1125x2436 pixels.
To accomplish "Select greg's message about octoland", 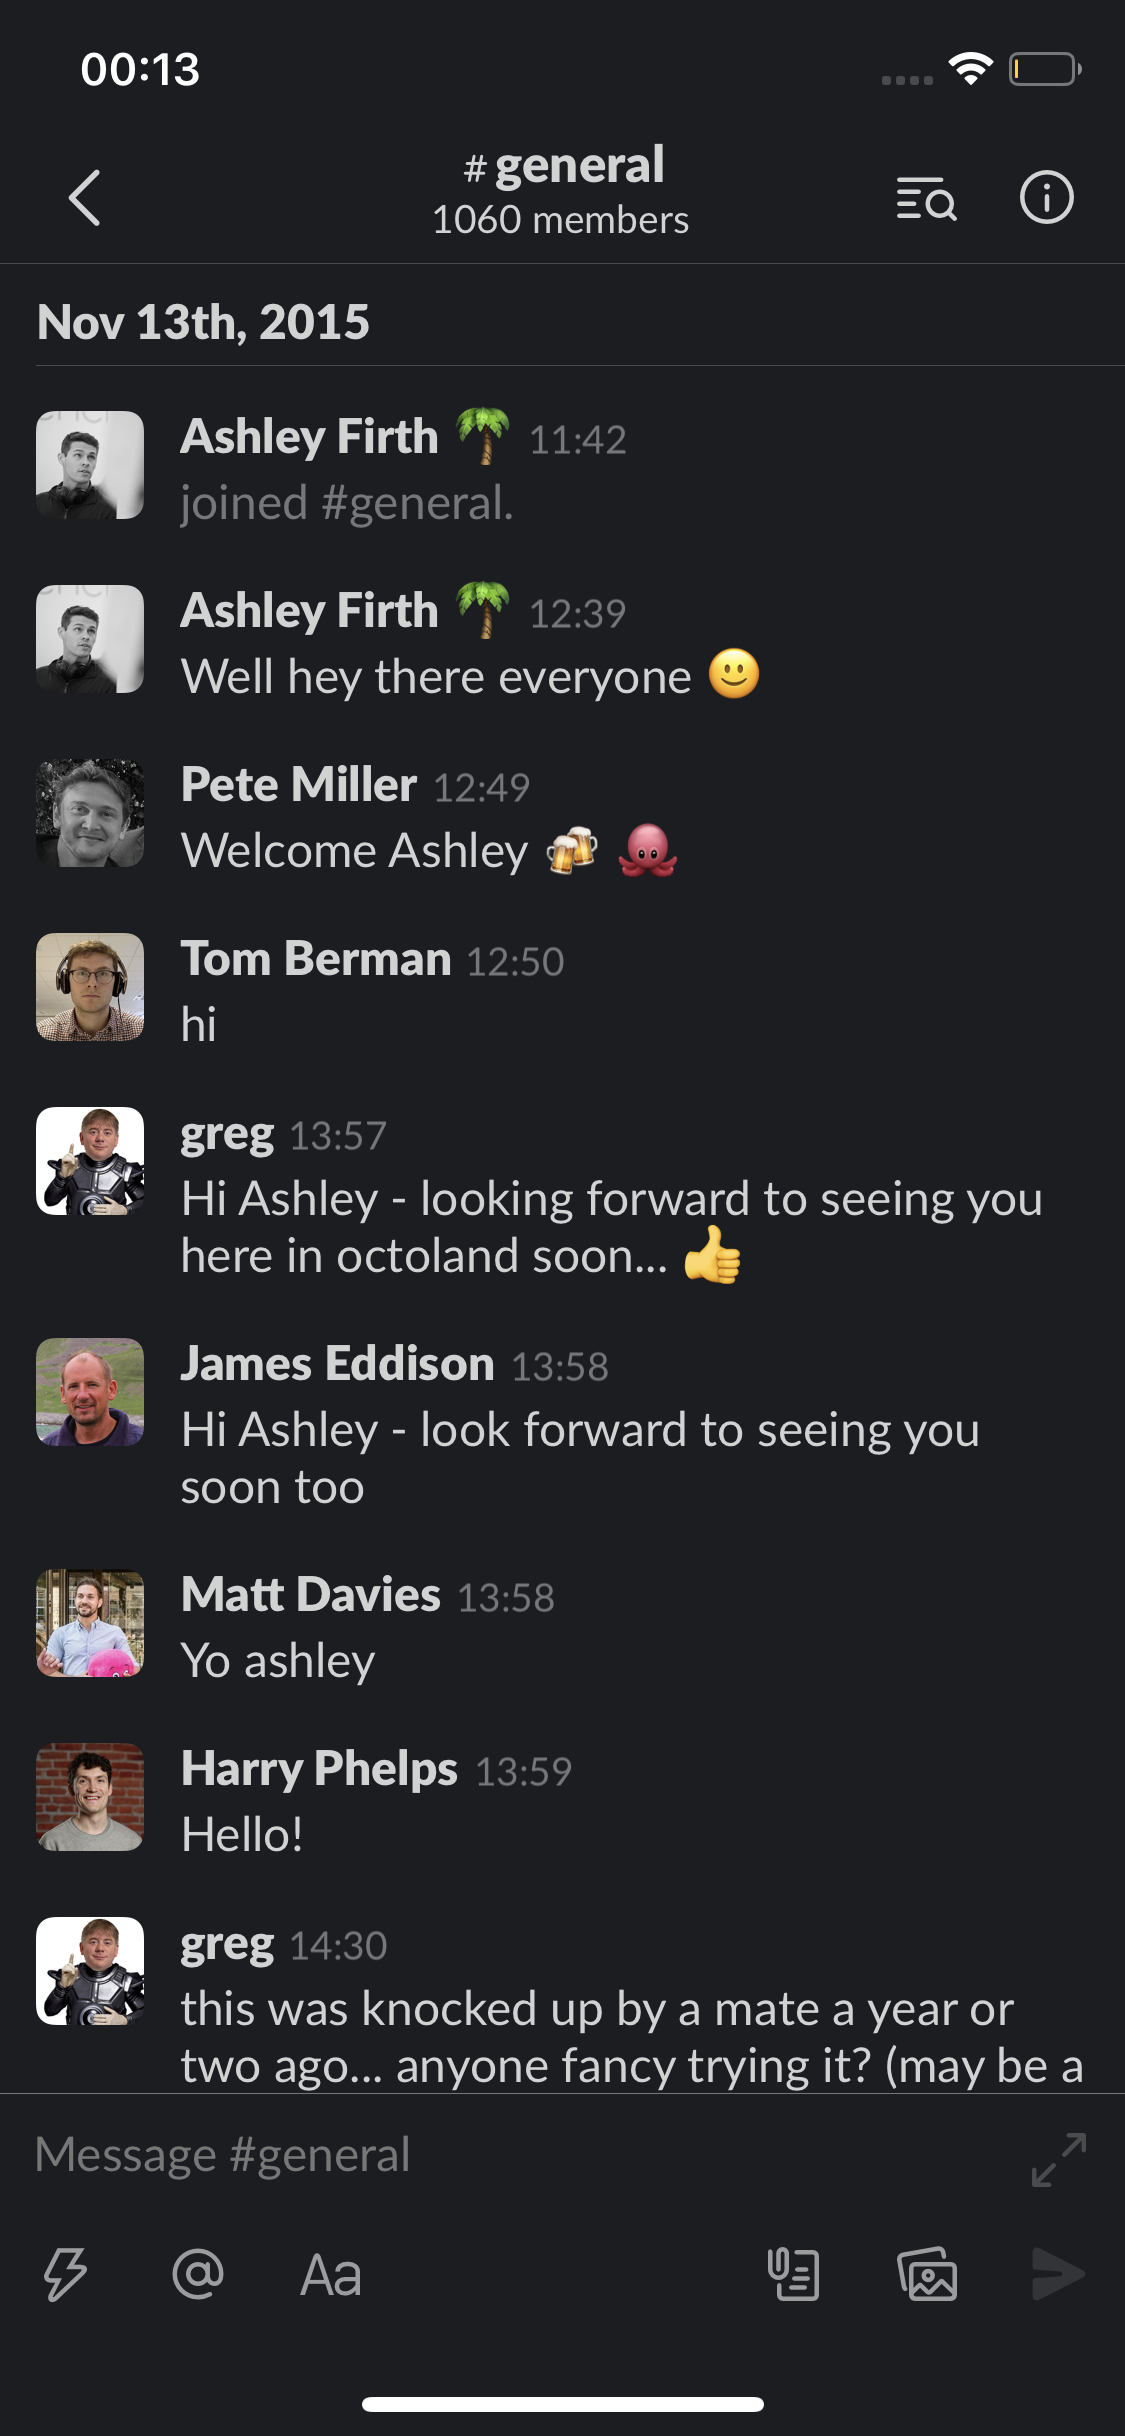I will [x=612, y=1227].
